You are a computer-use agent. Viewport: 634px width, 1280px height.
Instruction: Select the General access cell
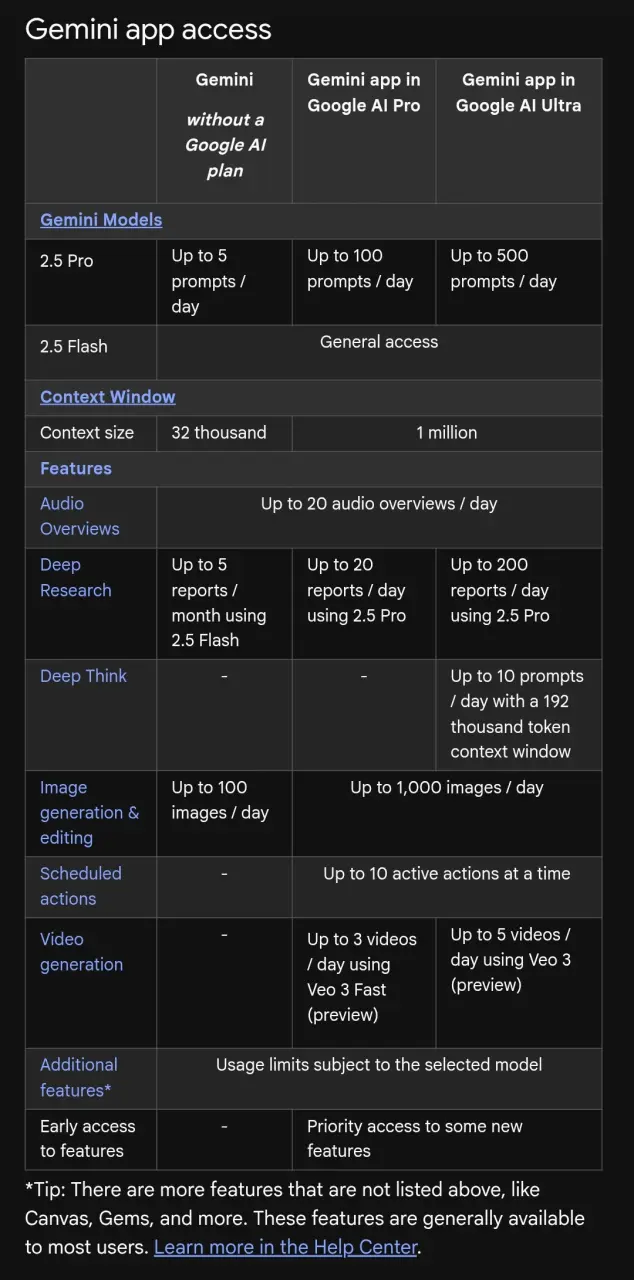coord(379,342)
